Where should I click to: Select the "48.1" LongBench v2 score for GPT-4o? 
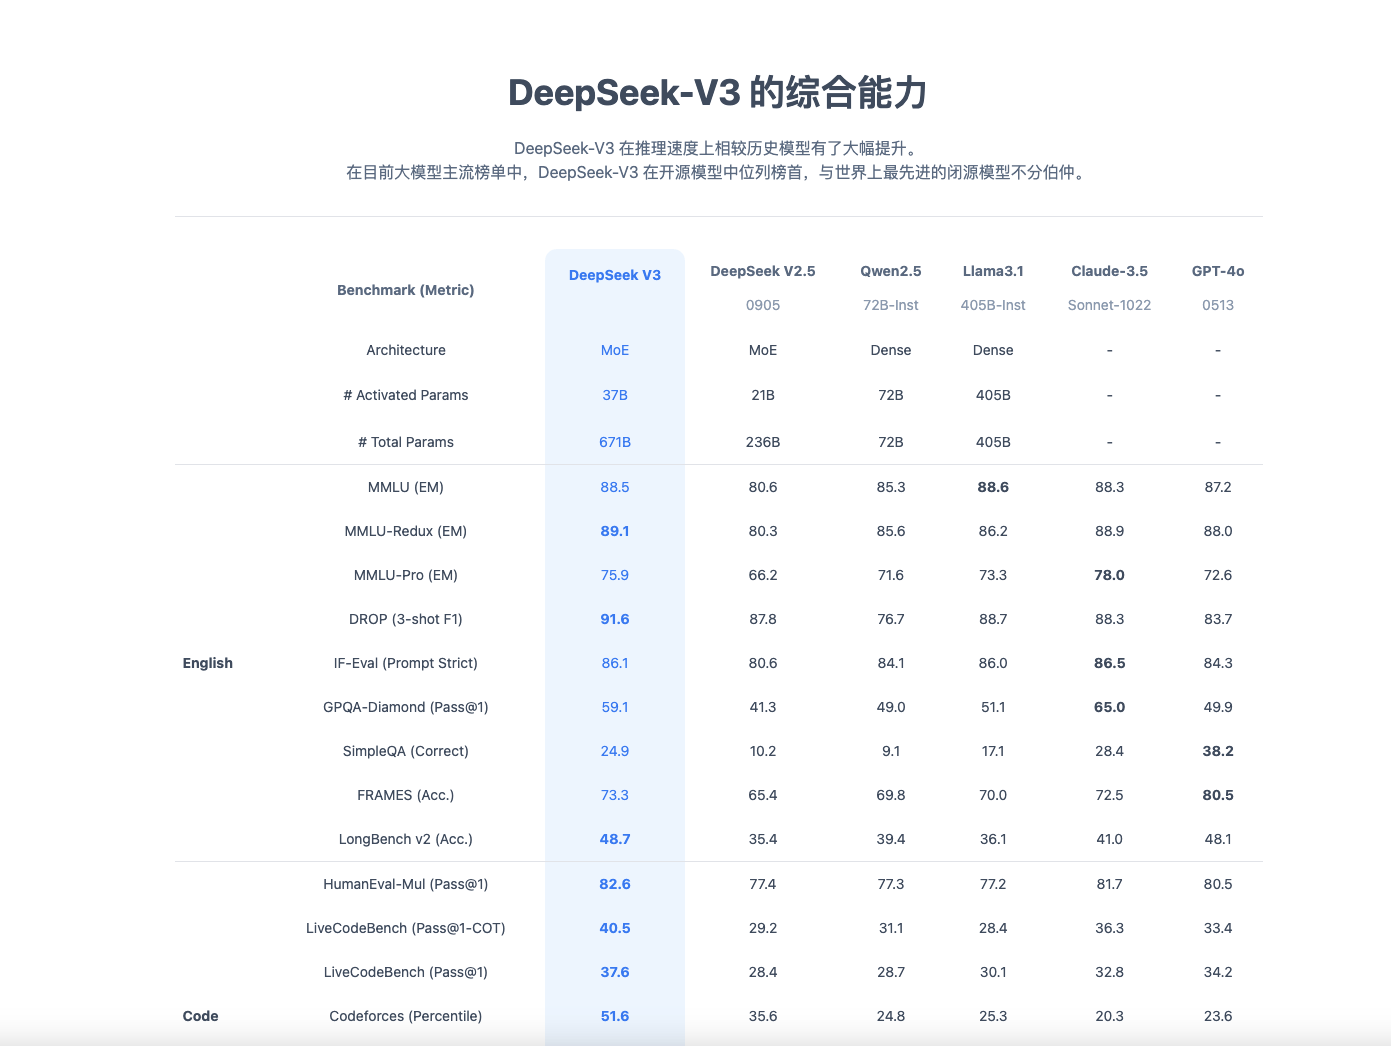[x=1218, y=839]
